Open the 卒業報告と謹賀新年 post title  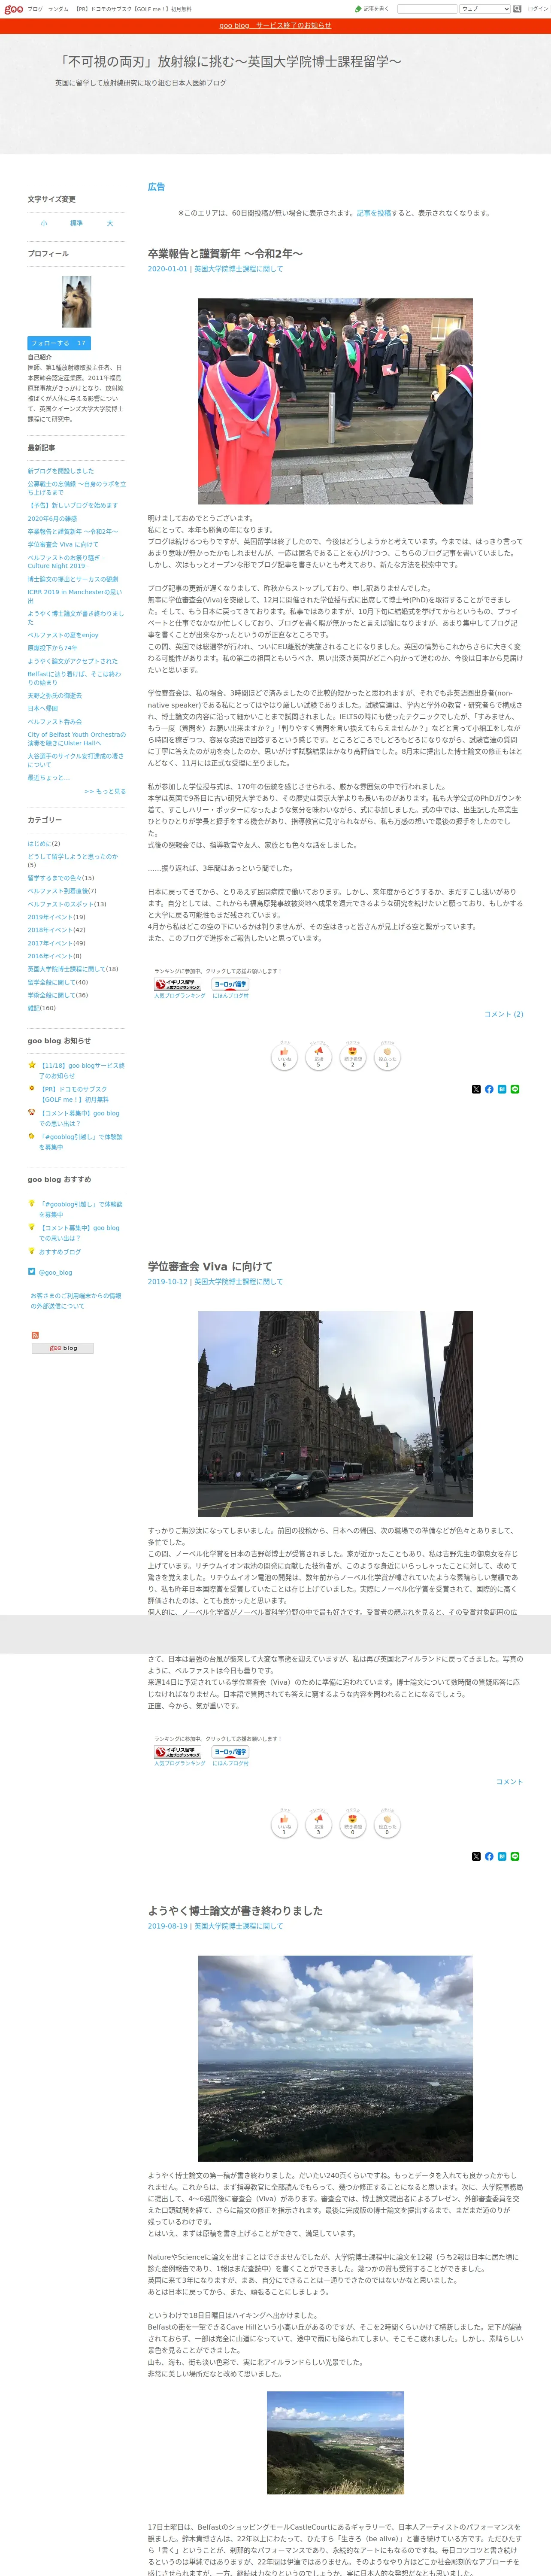[225, 254]
